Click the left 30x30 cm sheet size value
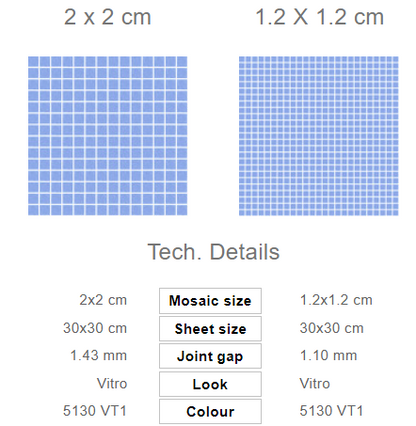The width and height of the screenshot is (416, 426). (95, 328)
